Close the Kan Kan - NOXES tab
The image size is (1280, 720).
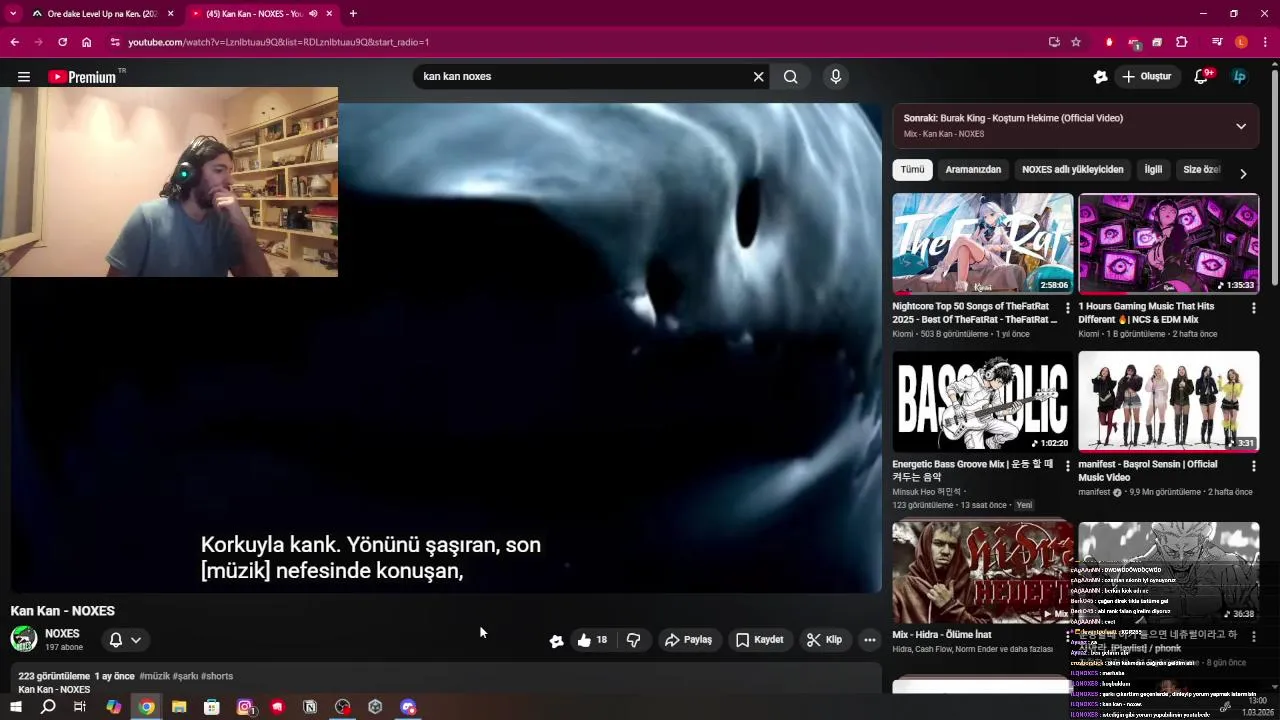click(329, 14)
